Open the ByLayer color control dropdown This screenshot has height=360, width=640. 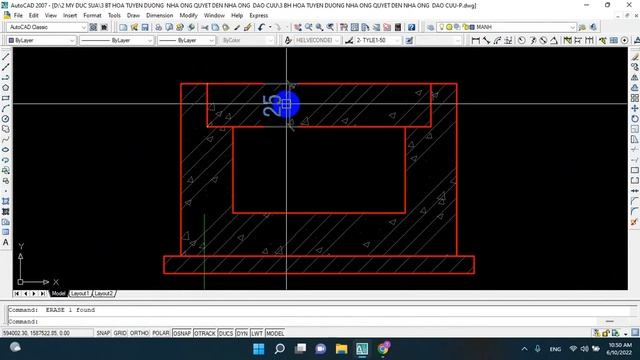[41, 40]
